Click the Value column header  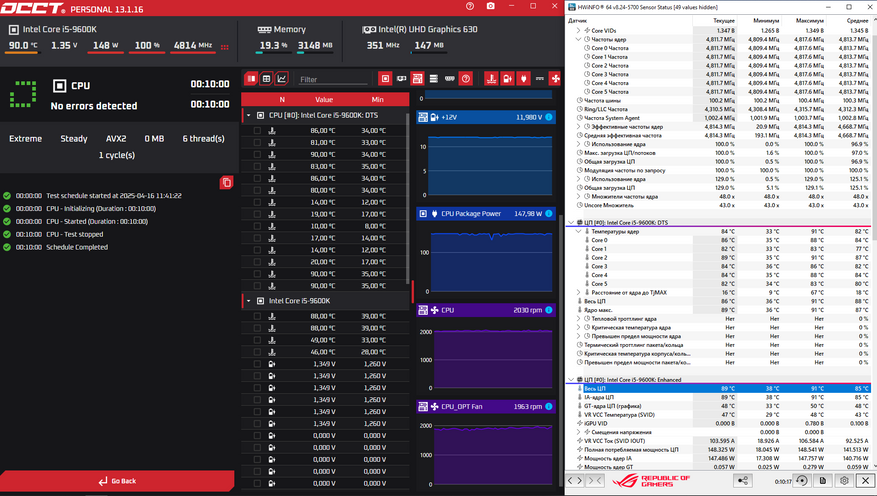[x=324, y=100]
